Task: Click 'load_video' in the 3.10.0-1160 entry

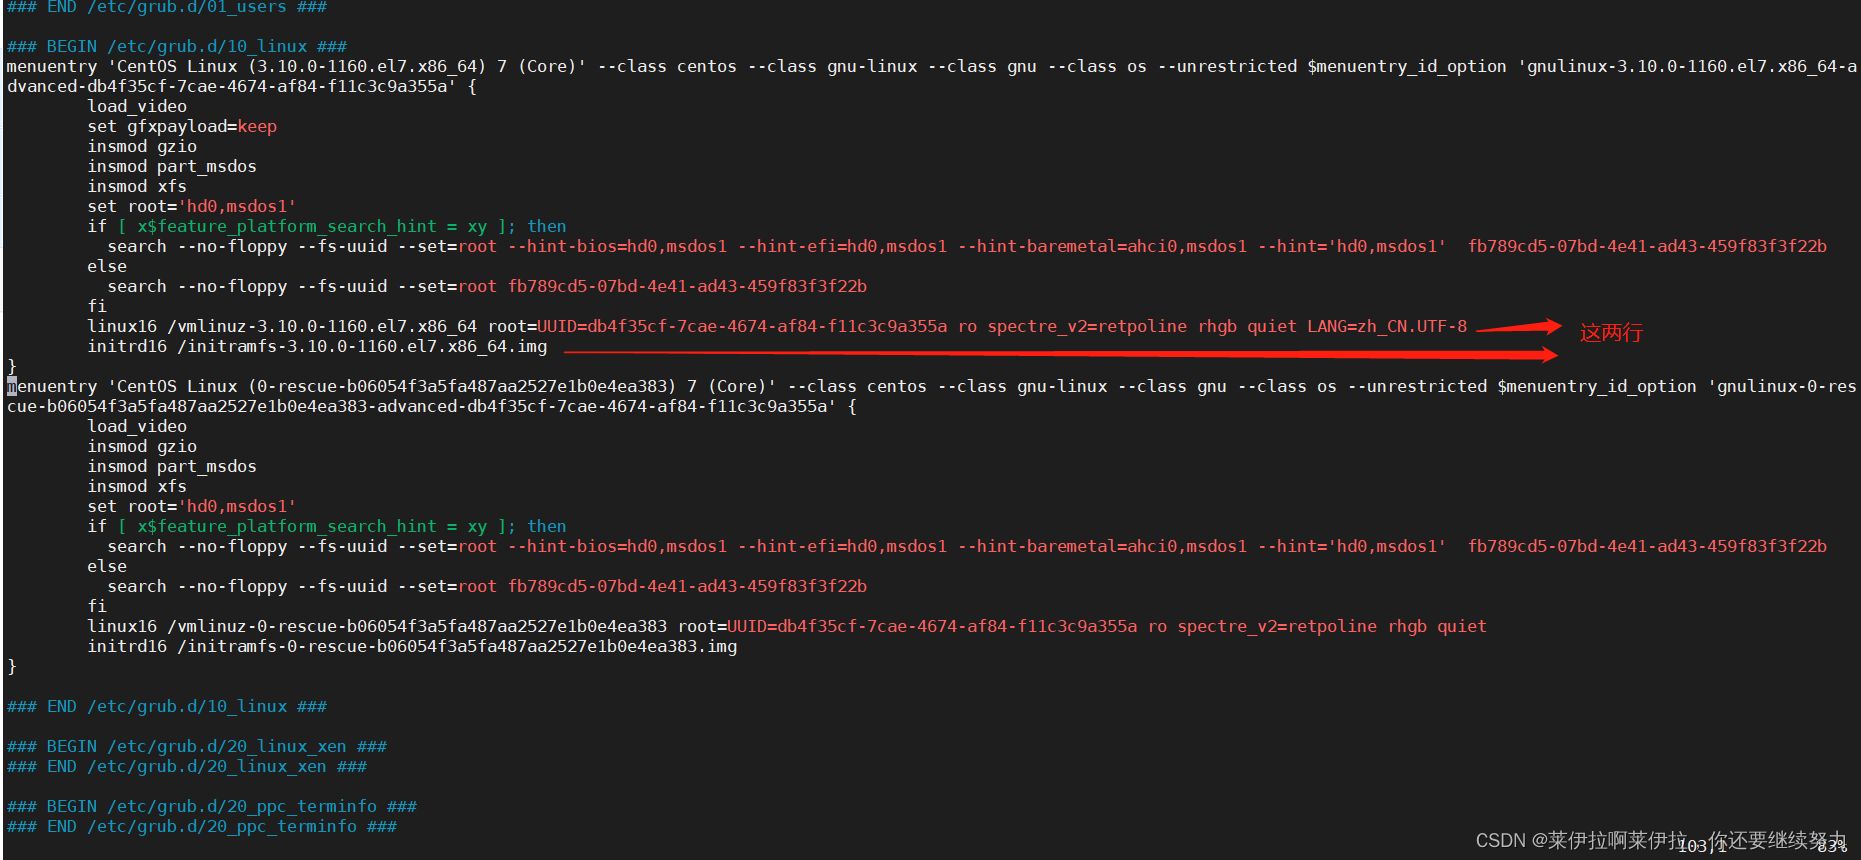Action: click(x=137, y=106)
